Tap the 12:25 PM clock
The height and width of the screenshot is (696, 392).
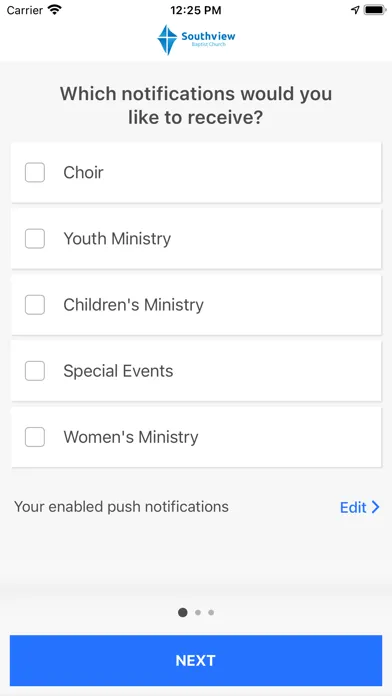click(196, 10)
